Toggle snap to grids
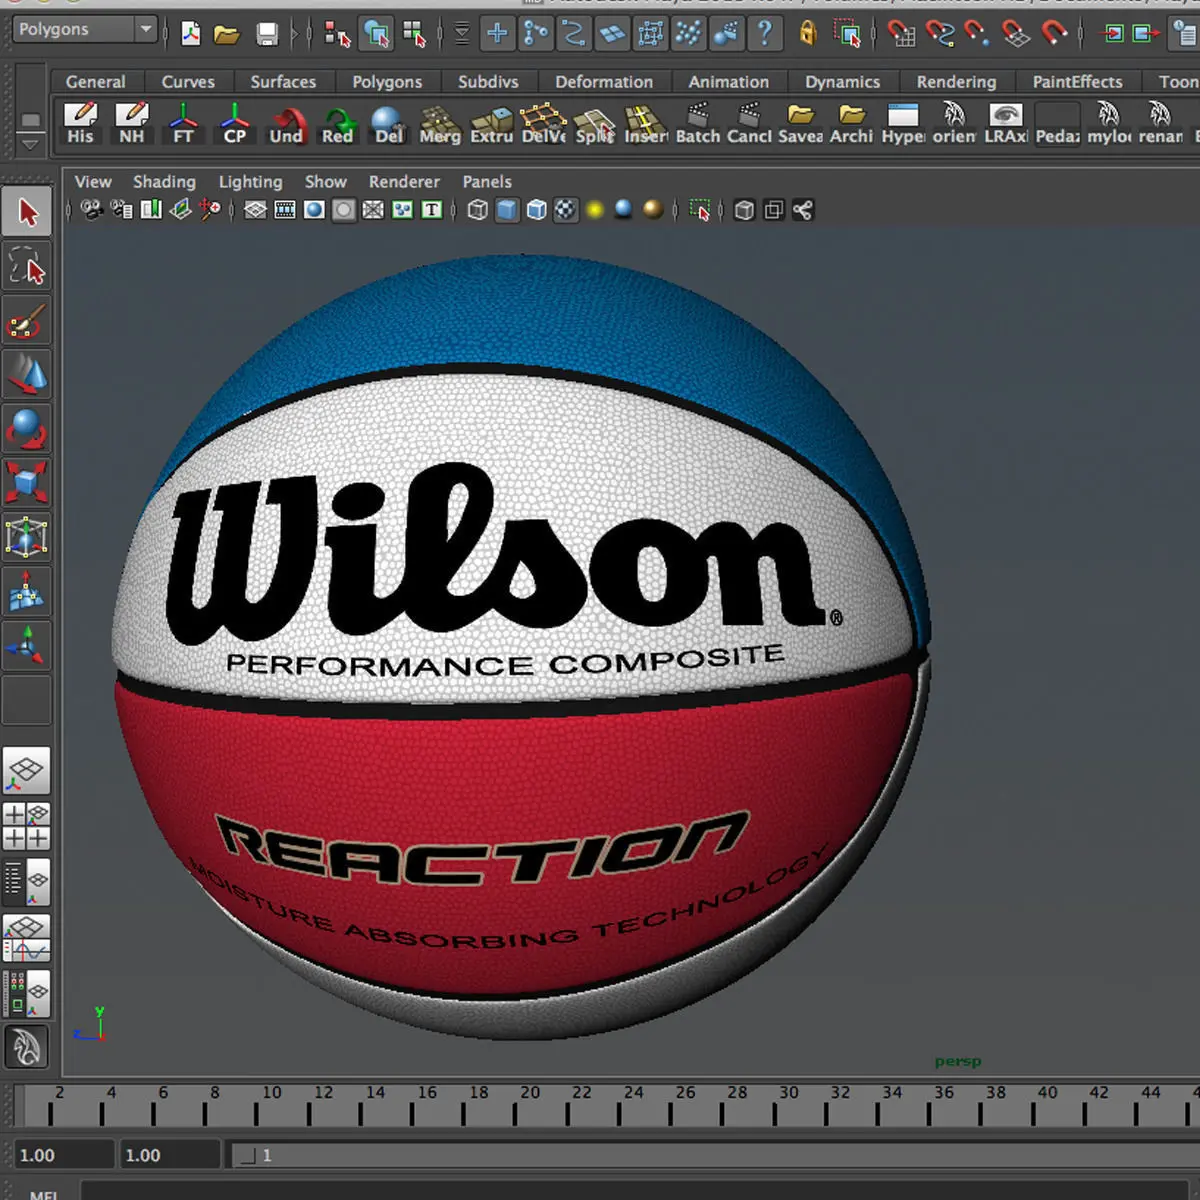 [901, 34]
